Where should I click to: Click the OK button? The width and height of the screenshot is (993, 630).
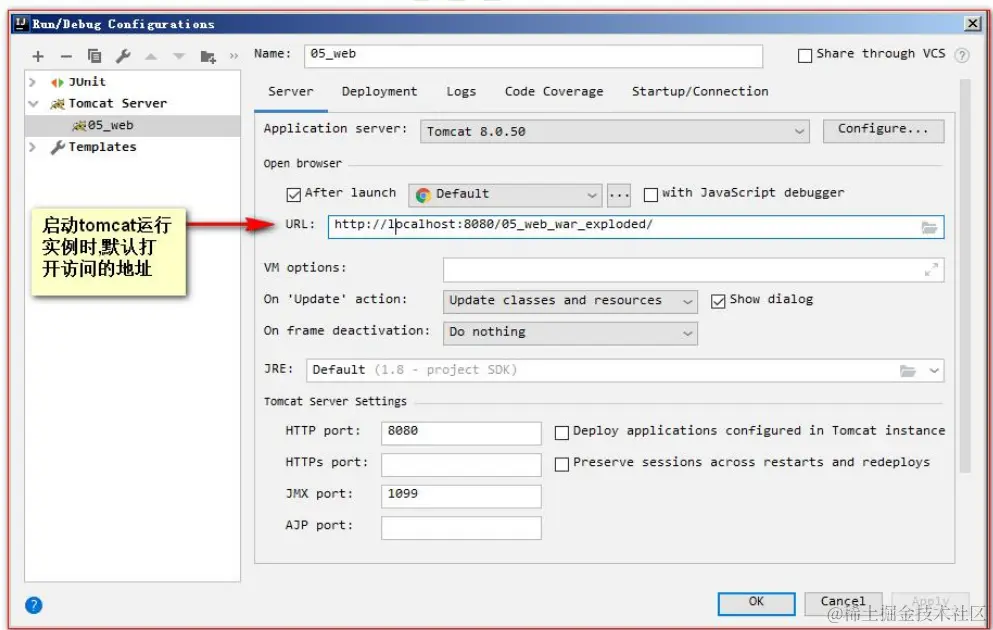(x=756, y=603)
